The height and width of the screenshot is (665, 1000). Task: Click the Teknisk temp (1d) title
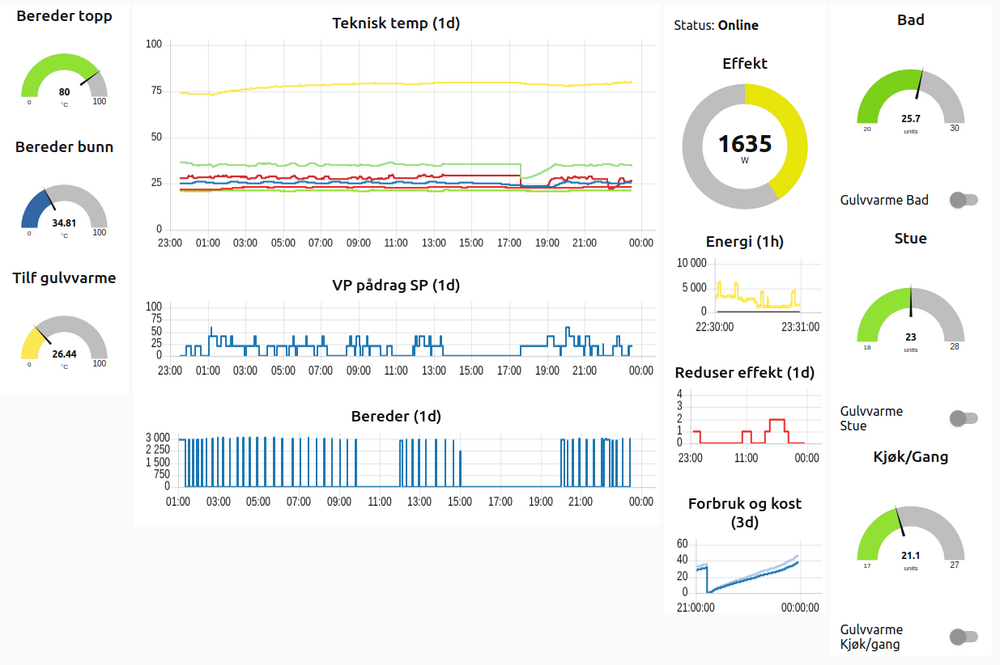[x=396, y=22]
